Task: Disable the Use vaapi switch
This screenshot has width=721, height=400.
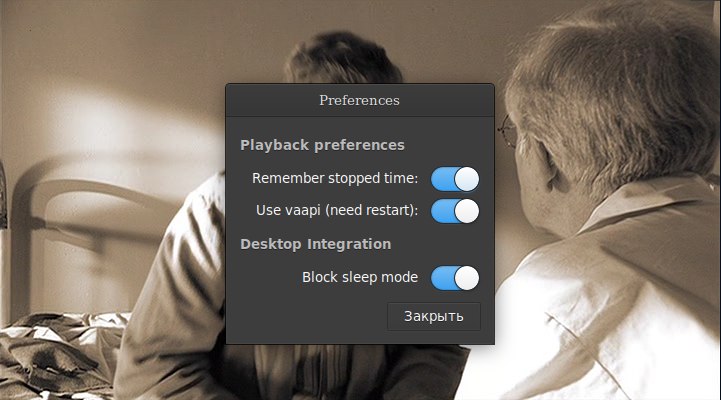Action: click(x=455, y=211)
